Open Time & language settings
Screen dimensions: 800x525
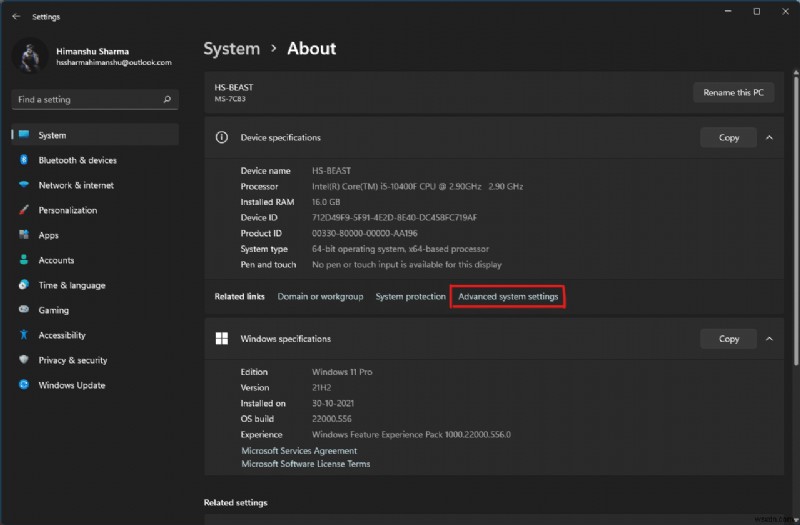pyautogui.click(x=95, y=285)
